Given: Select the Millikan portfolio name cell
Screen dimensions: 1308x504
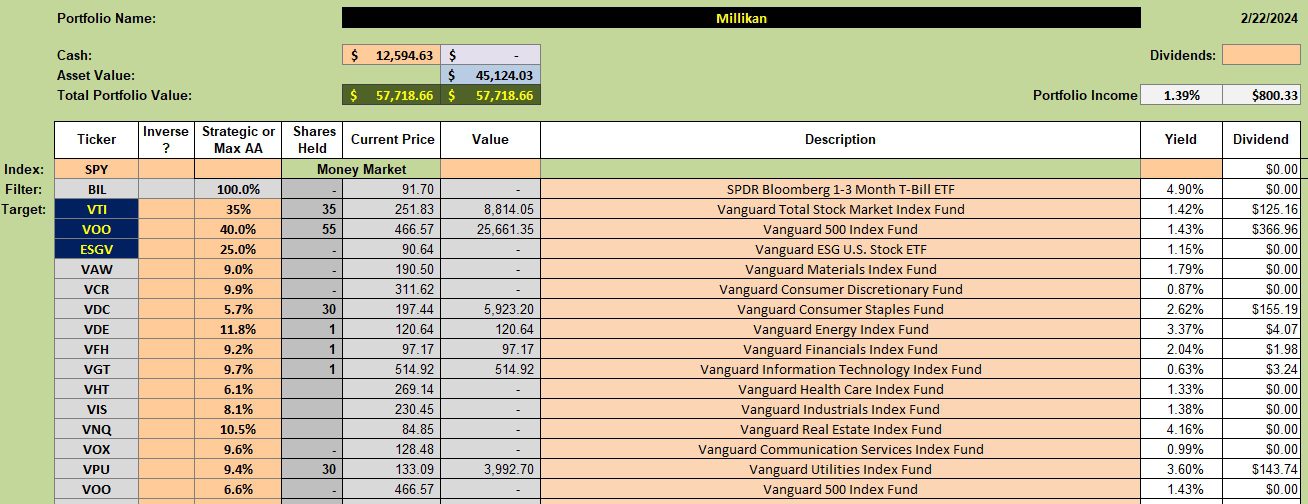Looking at the screenshot, I should [741, 18].
